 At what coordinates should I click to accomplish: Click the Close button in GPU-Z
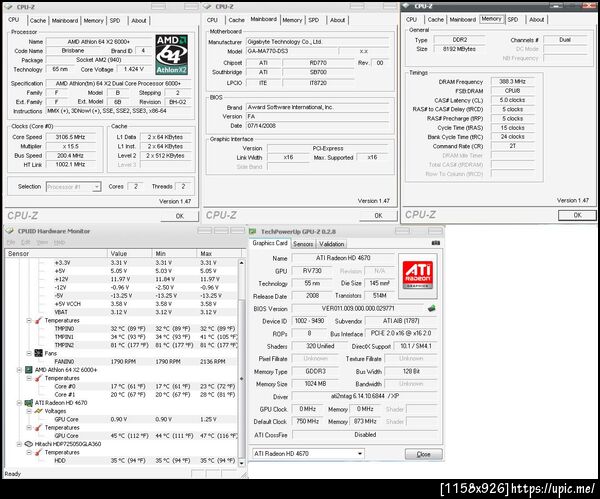point(423,454)
